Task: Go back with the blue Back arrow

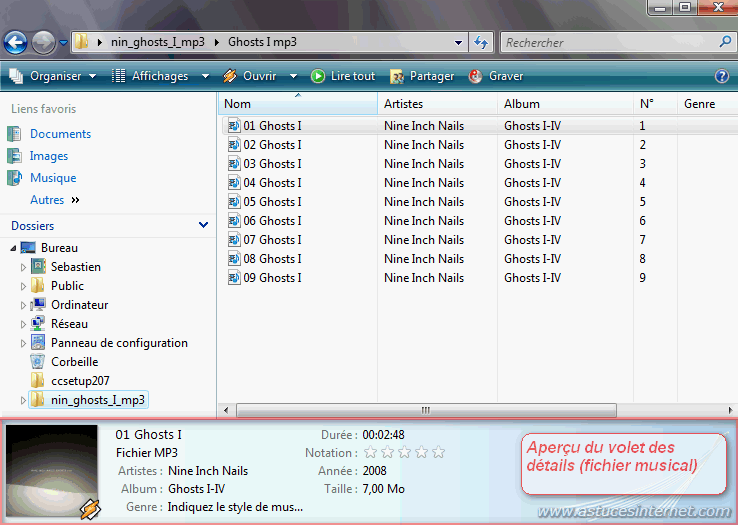Action: pos(15,43)
